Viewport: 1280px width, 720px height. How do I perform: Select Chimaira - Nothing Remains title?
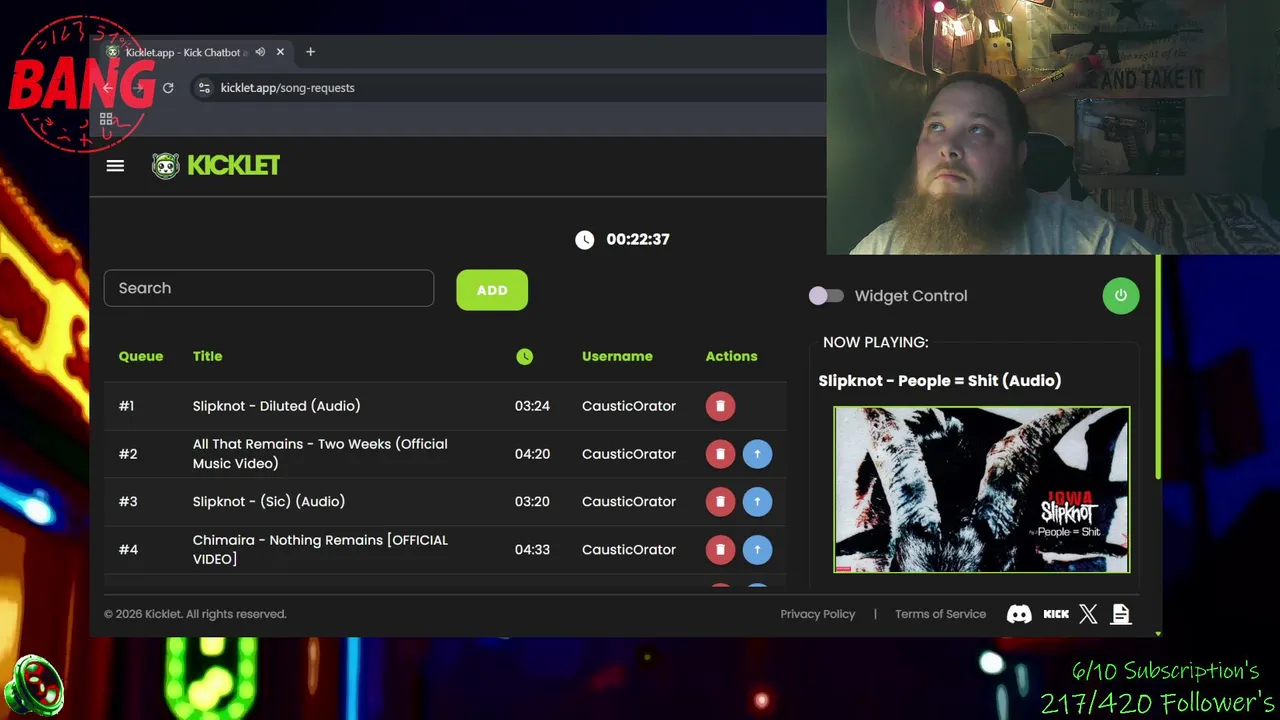pyautogui.click(x=320, y=550)
